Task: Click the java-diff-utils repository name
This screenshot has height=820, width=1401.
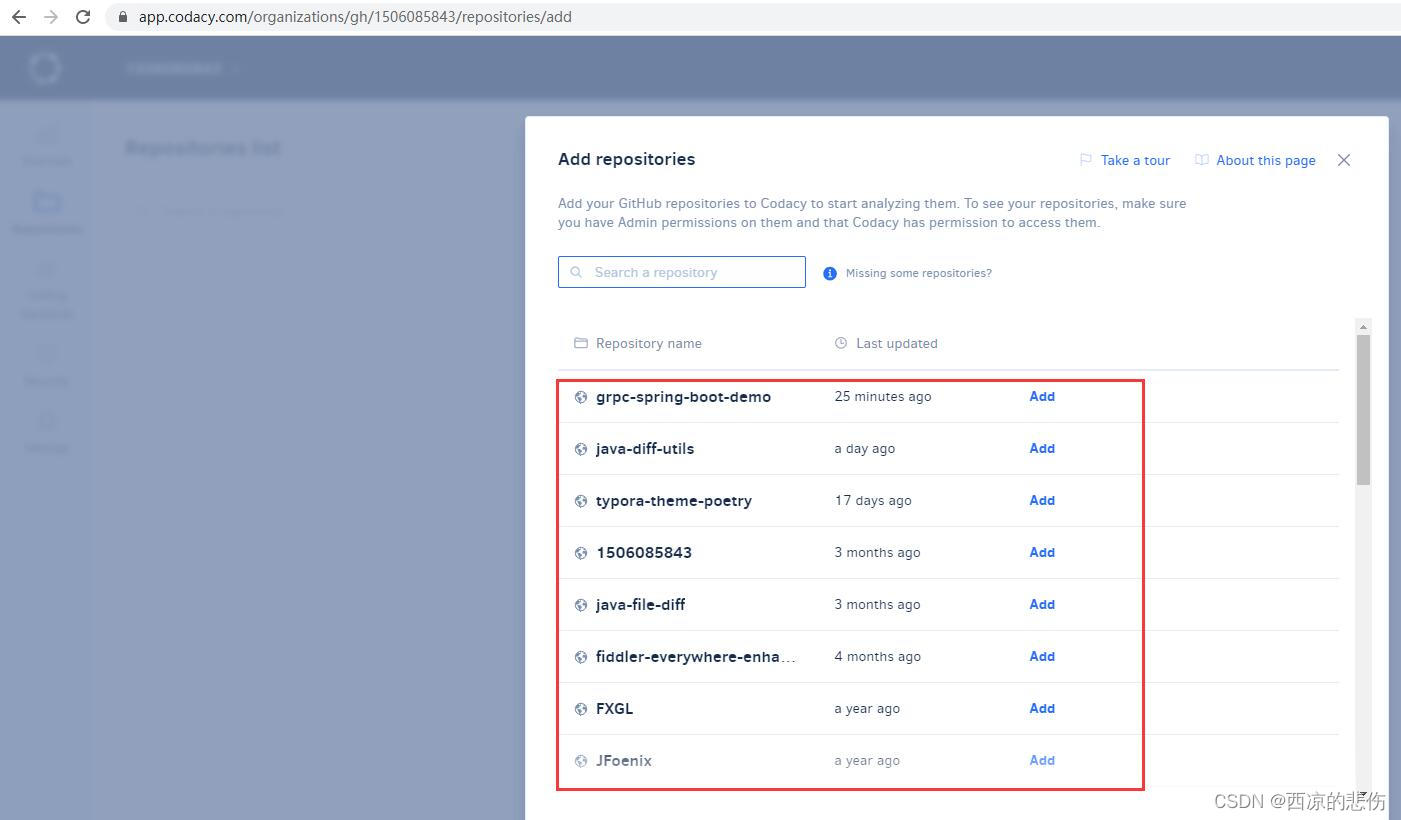Action: coord(645,449)
